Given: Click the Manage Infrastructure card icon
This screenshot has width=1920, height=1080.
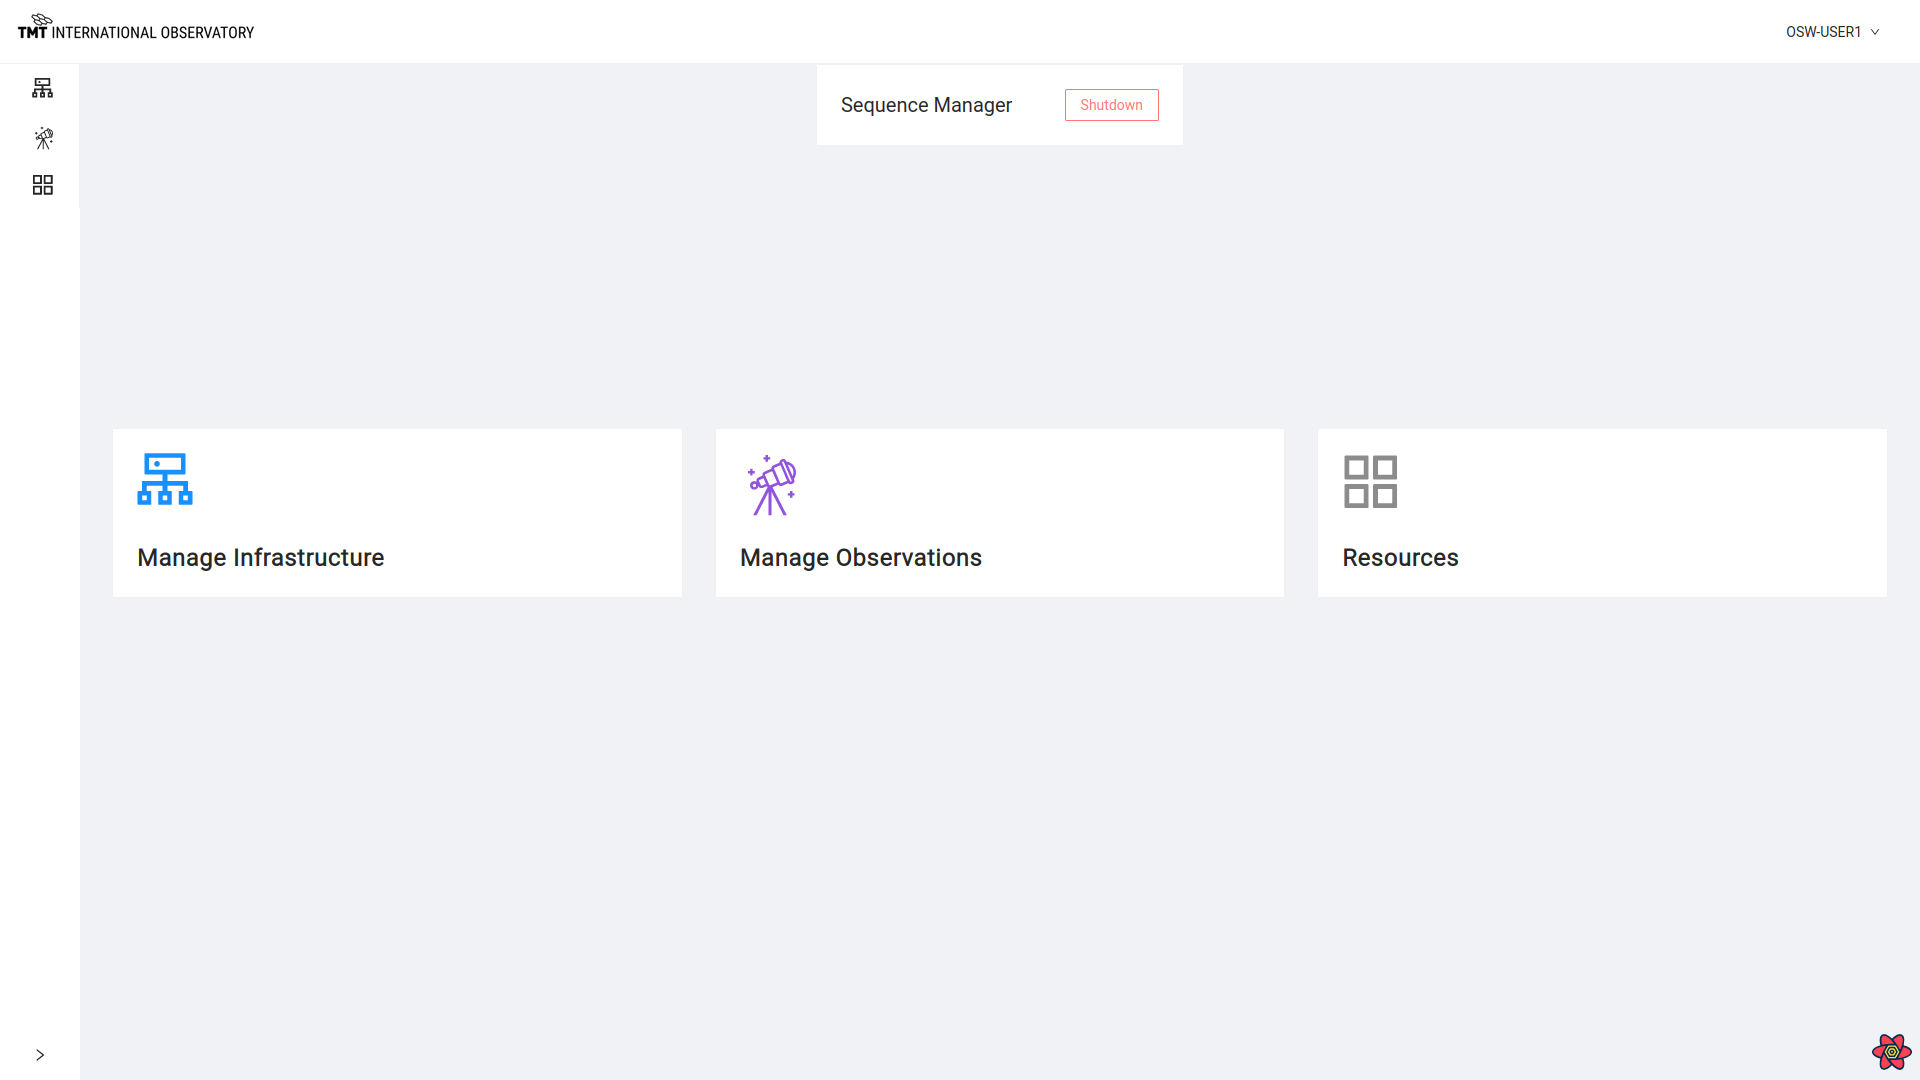Looking at the screenshot, I should pyautogui.click(x=165, y=479).
